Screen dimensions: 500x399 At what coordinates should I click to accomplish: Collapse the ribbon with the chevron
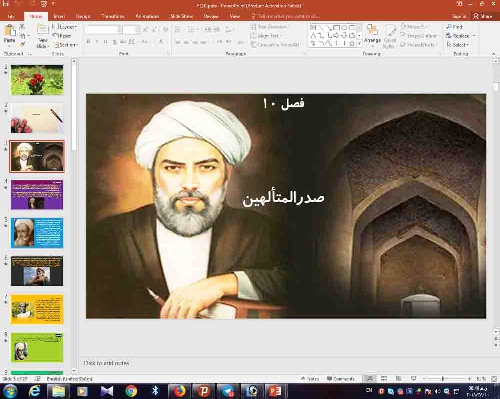[x=494, y=54]
